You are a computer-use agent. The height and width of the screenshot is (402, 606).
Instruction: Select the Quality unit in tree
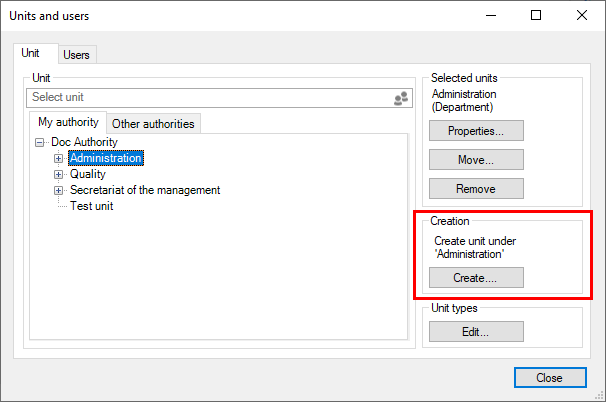pos(88,174)
